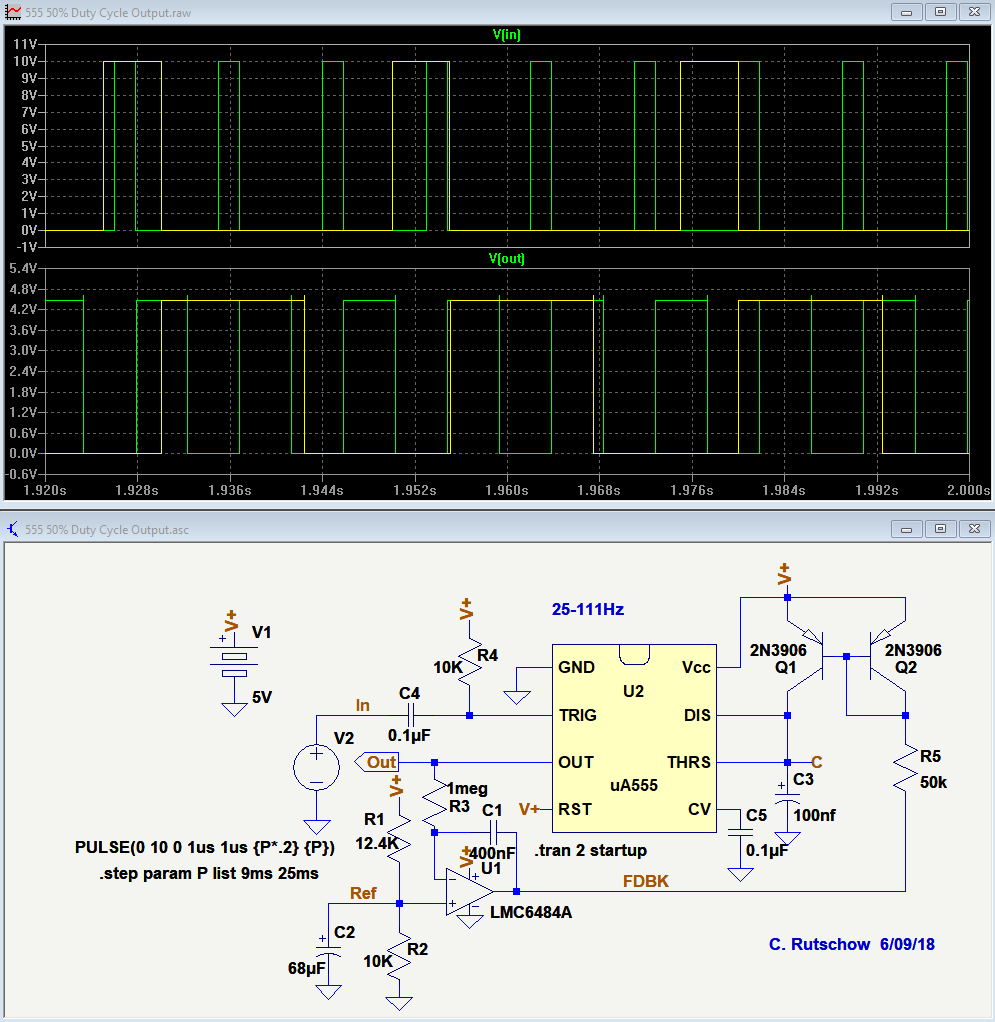Click the THRS pin label on U2

689,762
